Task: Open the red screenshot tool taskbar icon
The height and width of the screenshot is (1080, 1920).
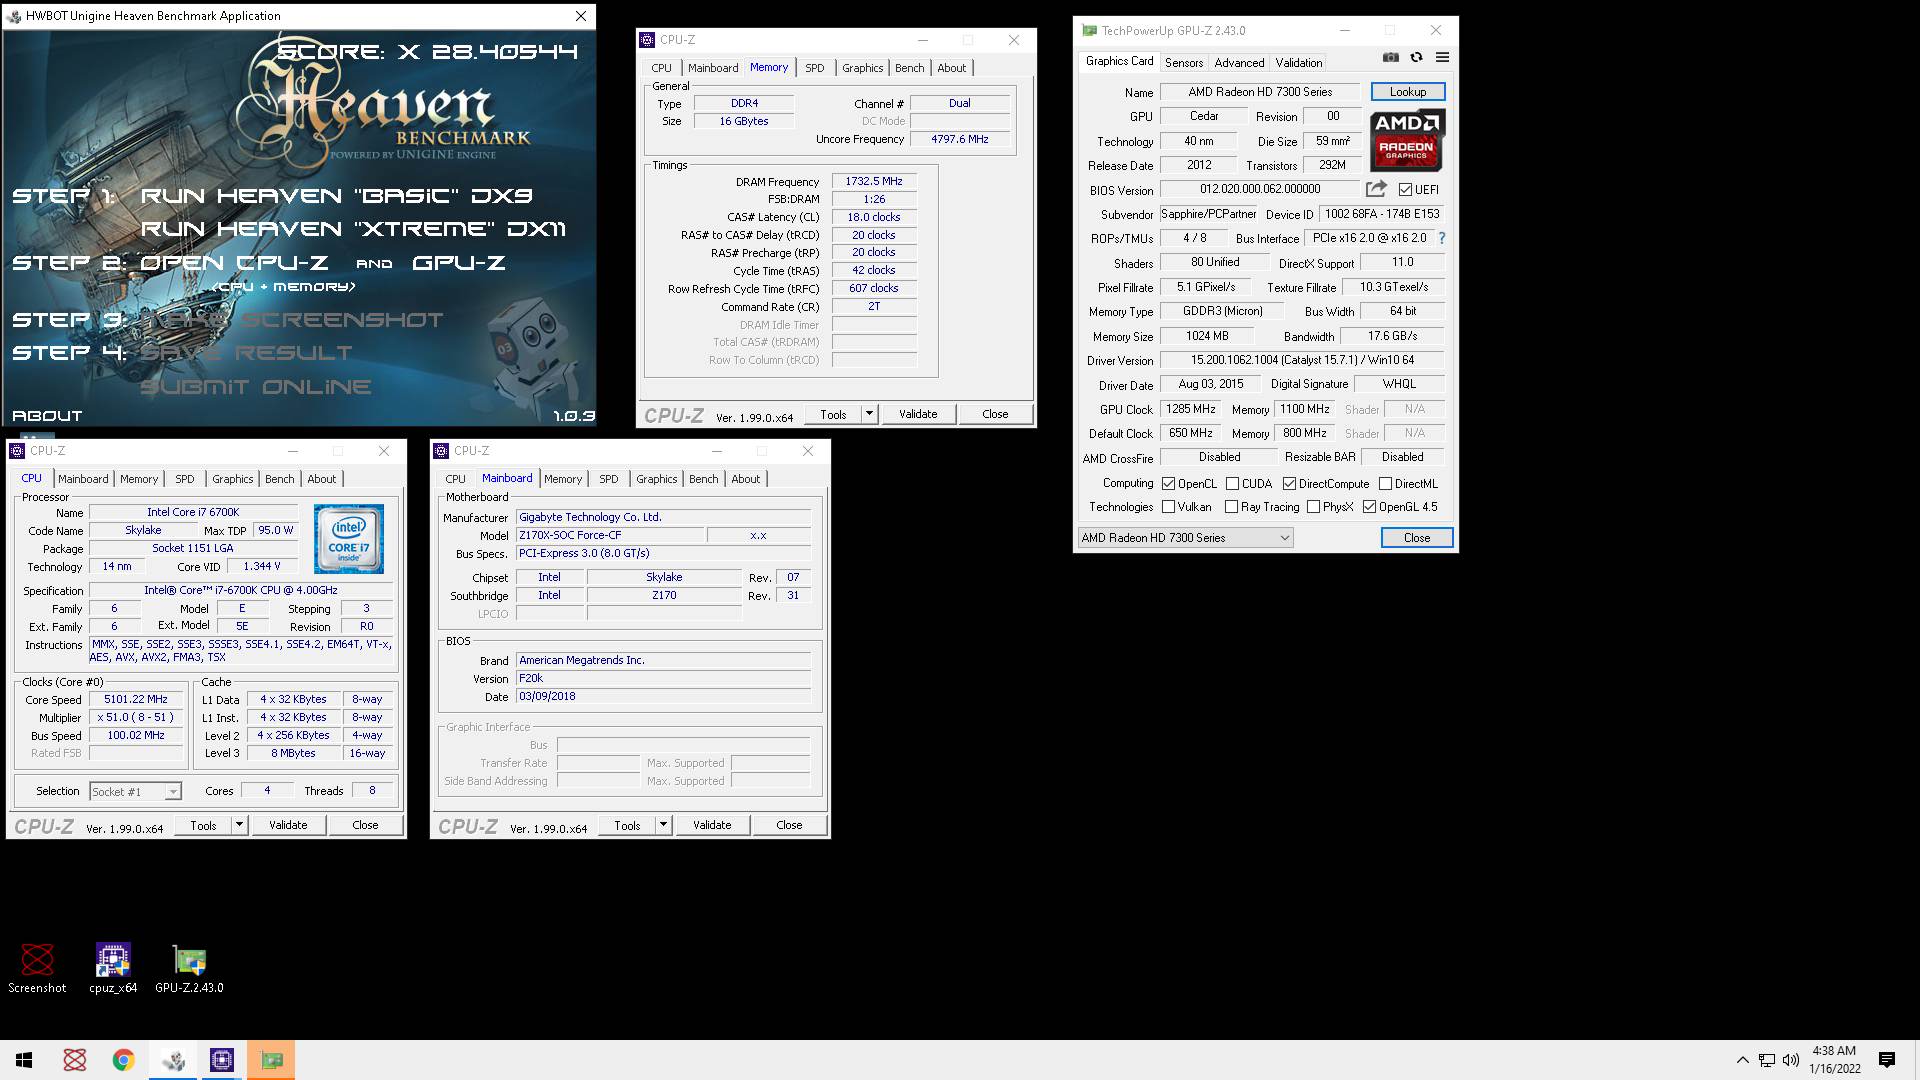Action: coord(74,1060)
